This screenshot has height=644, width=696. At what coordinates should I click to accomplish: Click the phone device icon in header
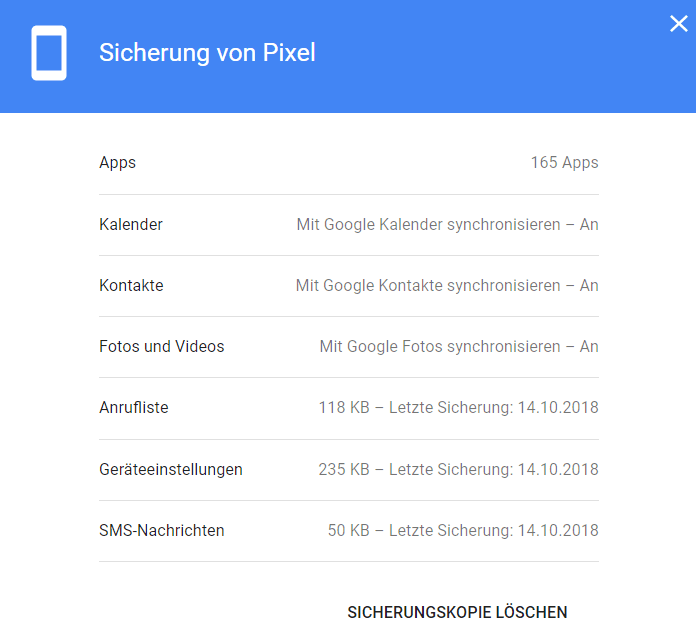click(49, 53)
